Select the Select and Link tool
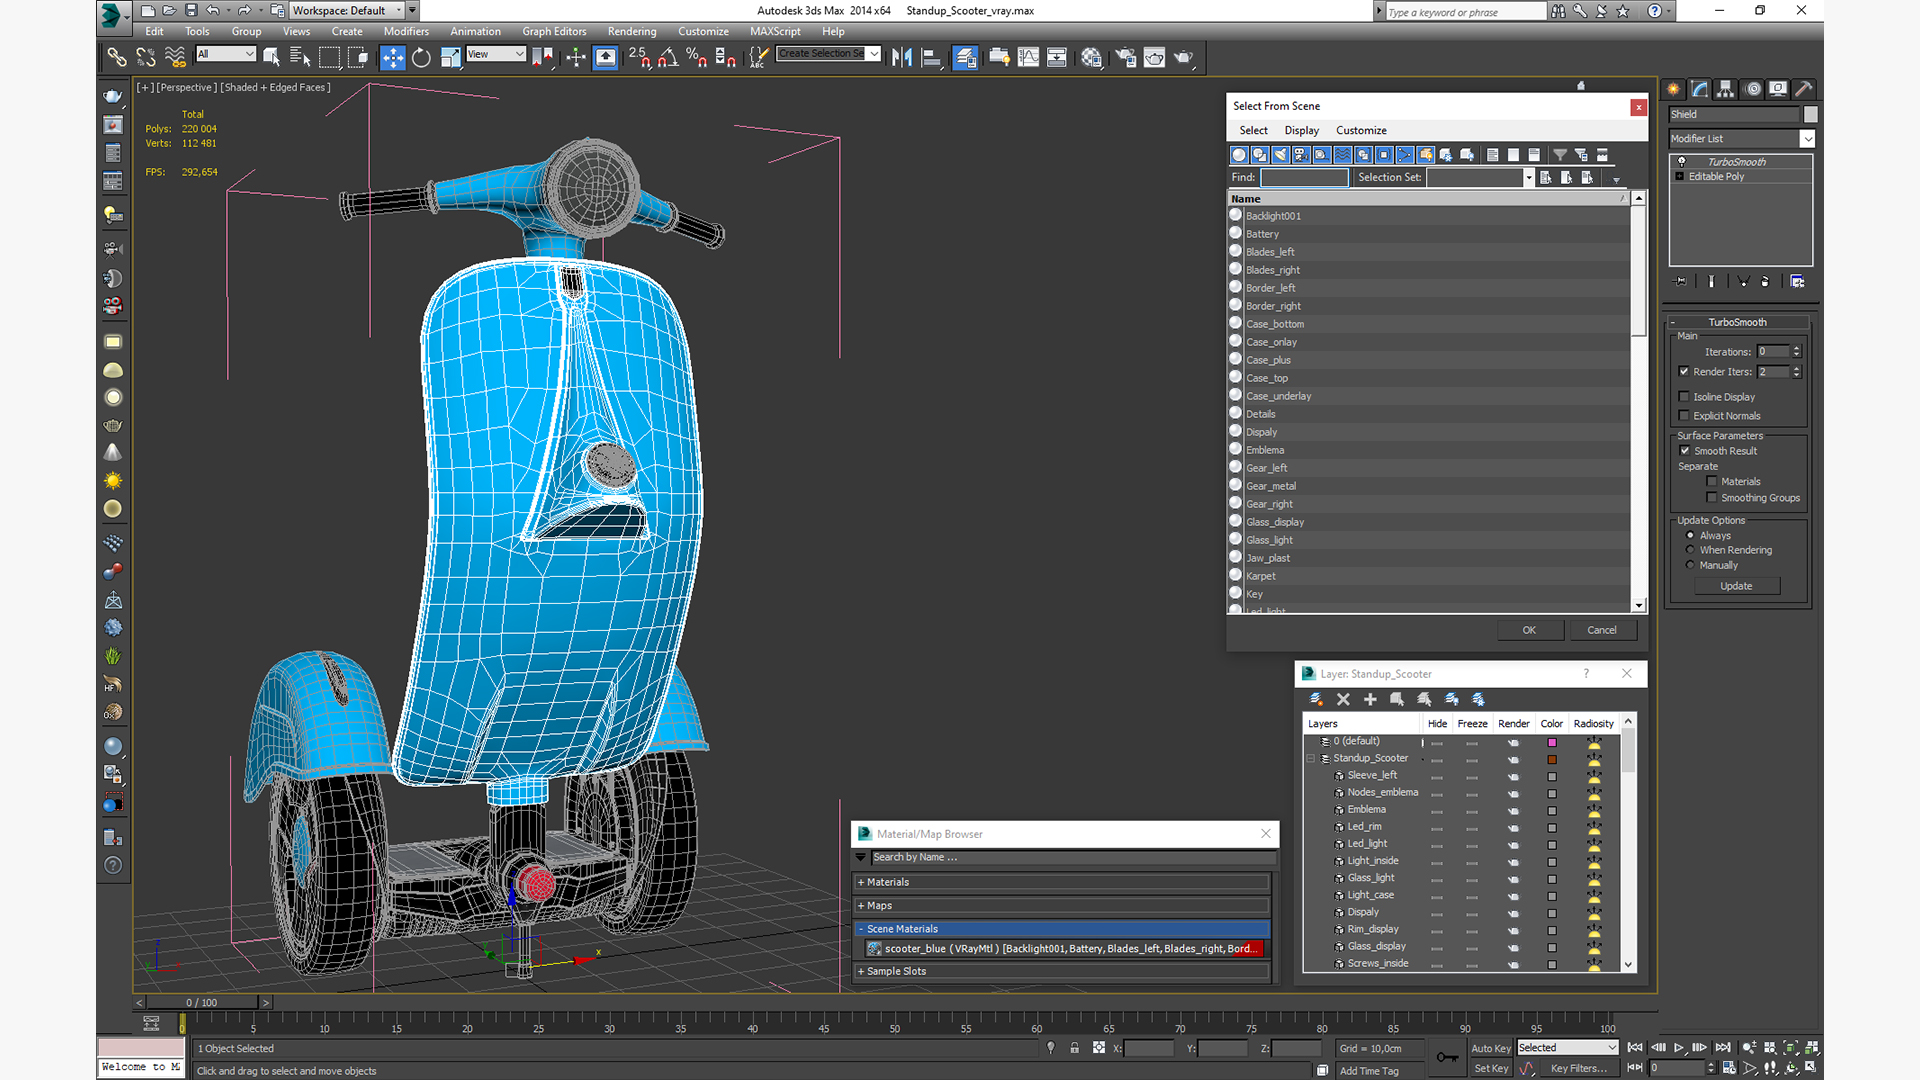Screen dimensions: 1920x1080 (x=117, y=58)
